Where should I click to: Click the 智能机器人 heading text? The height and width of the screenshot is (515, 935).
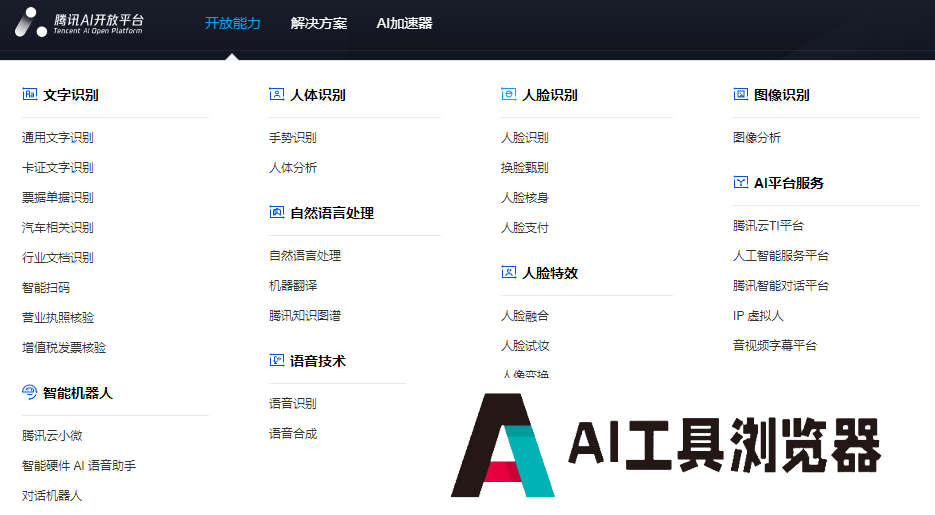point(78,393)
